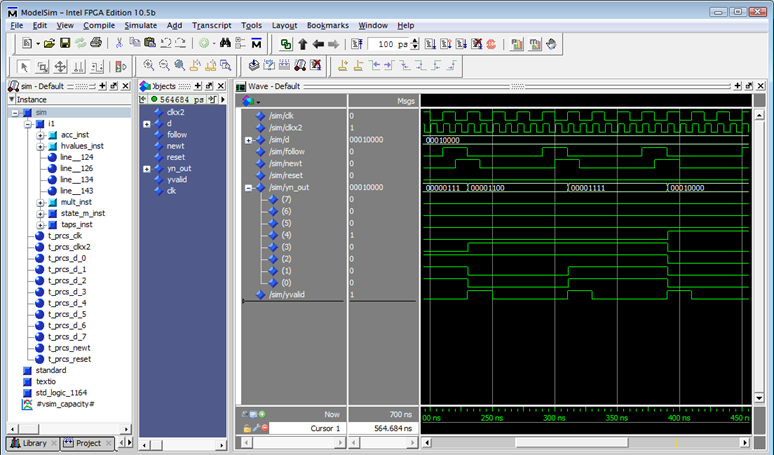This screenshot has height=455, width=774.
Task: Collapse the /sim/yn_out bus in Wave
Action: pos(248,187)
